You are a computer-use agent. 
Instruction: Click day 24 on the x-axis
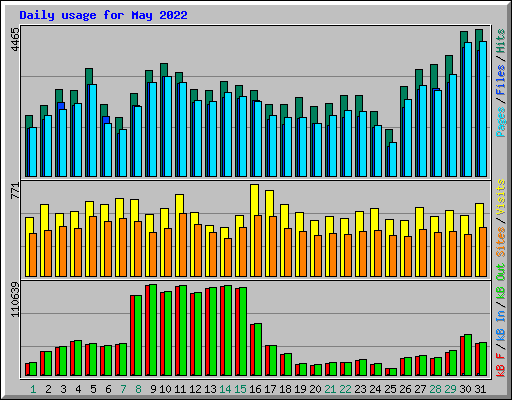pyautogui.click(x=375, y=389)
